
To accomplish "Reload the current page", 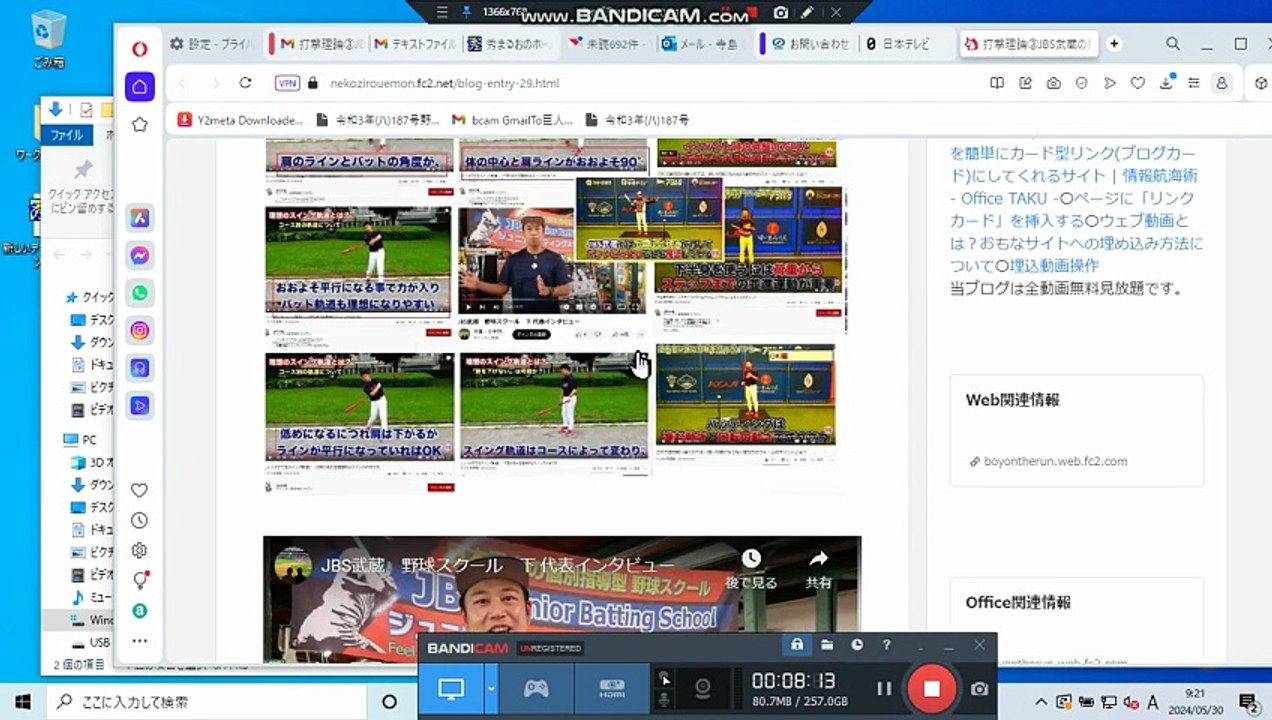I will coord(245,83).
